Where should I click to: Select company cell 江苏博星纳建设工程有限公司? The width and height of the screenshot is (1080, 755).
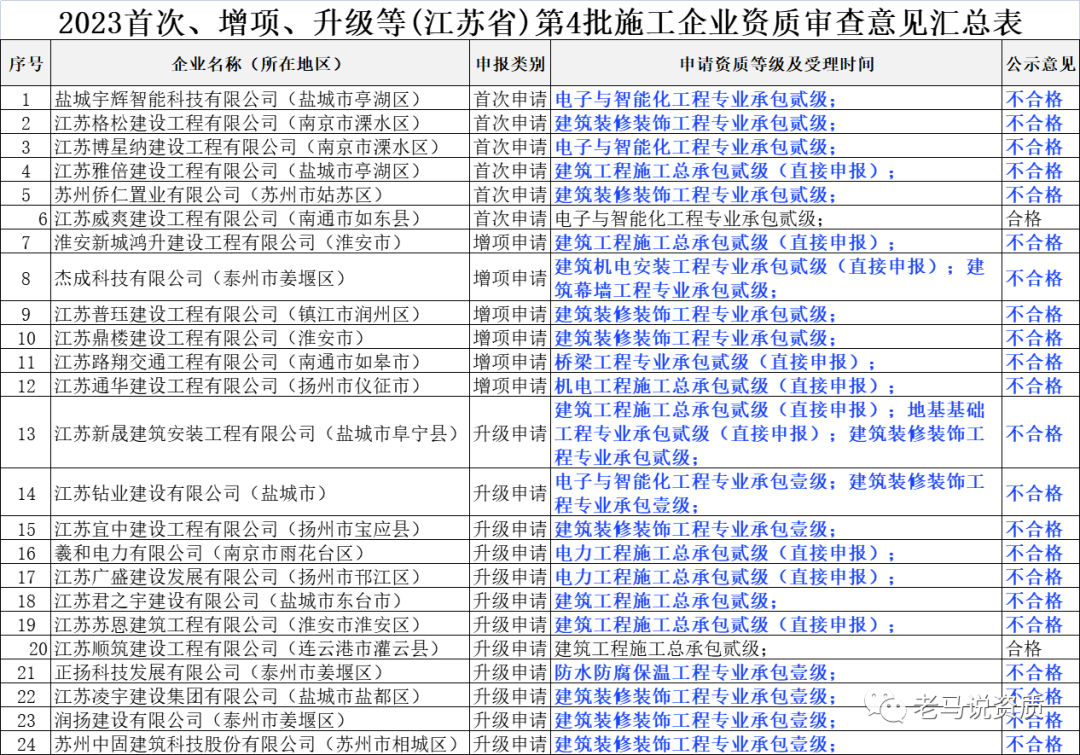click(x=260, y=147)
